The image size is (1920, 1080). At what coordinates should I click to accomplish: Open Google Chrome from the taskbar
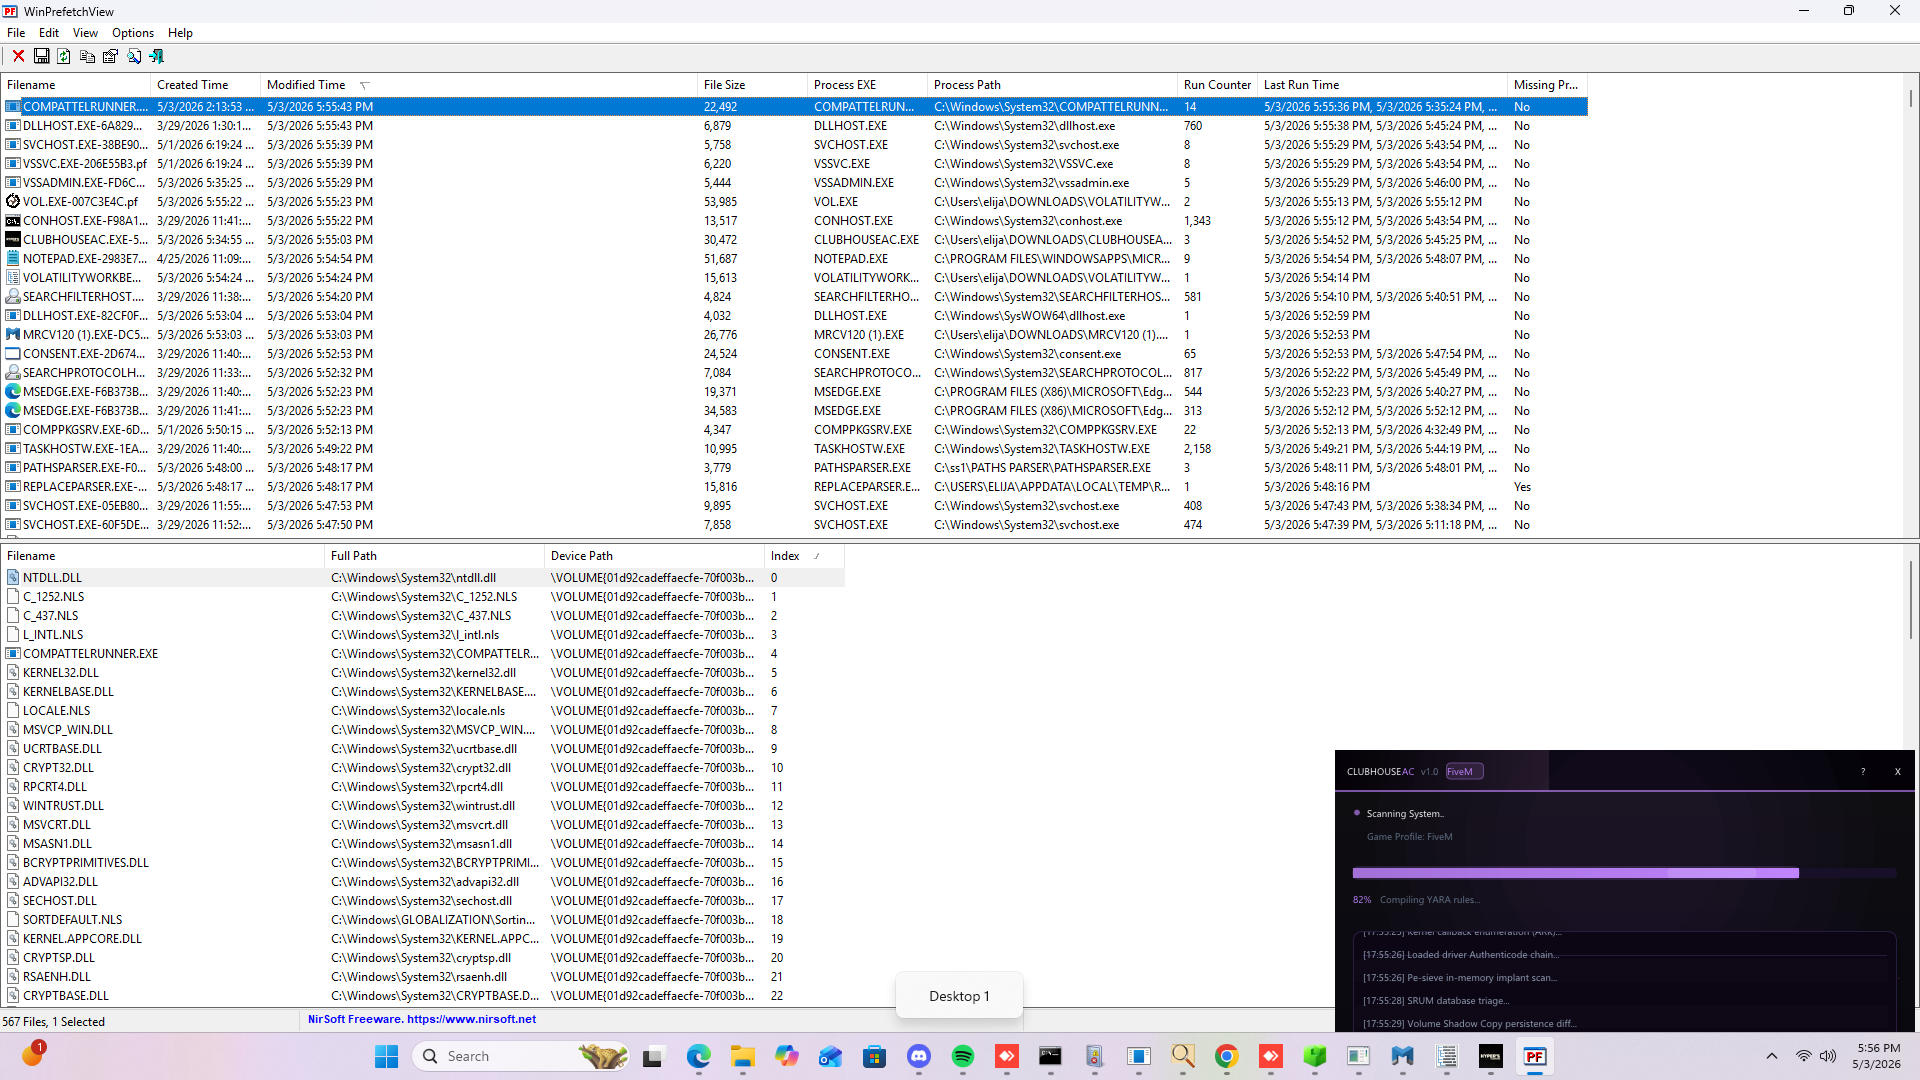[1226, 1056]
